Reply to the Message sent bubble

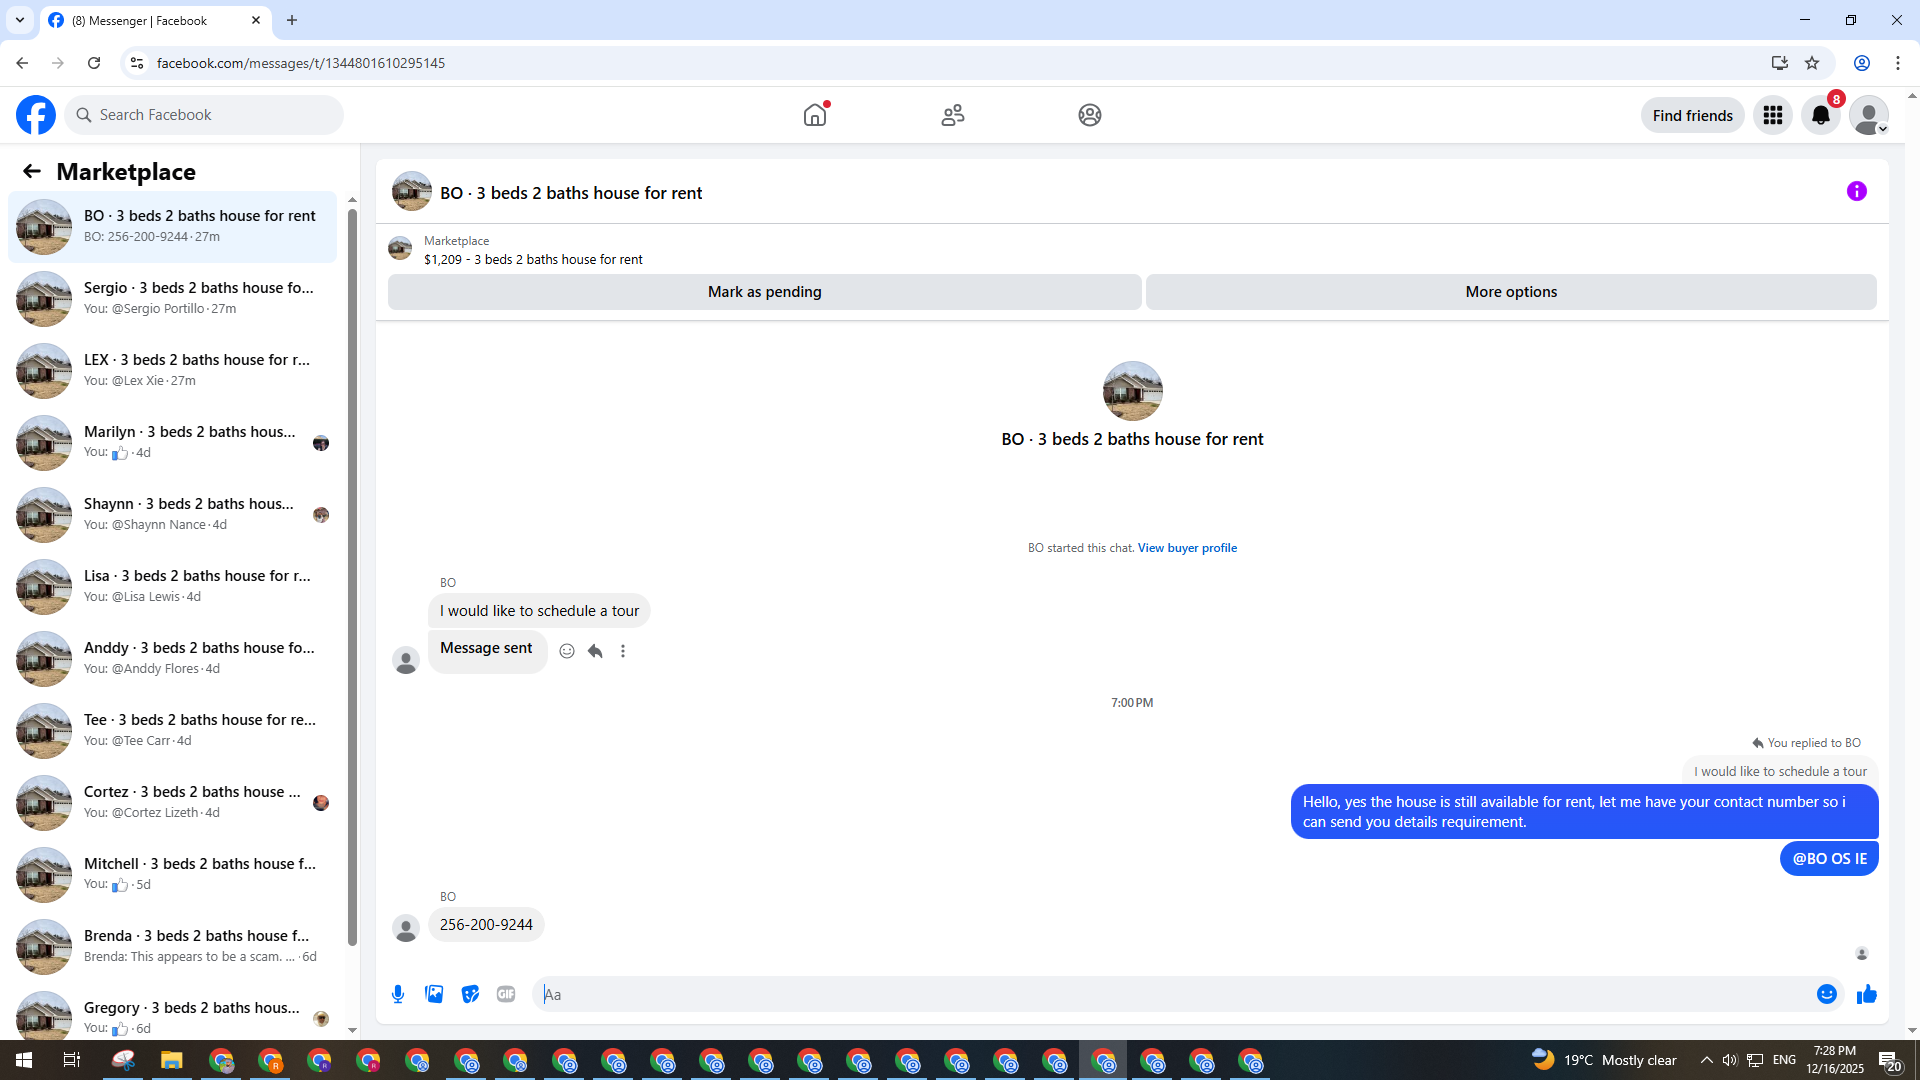(x=595, y=651)
